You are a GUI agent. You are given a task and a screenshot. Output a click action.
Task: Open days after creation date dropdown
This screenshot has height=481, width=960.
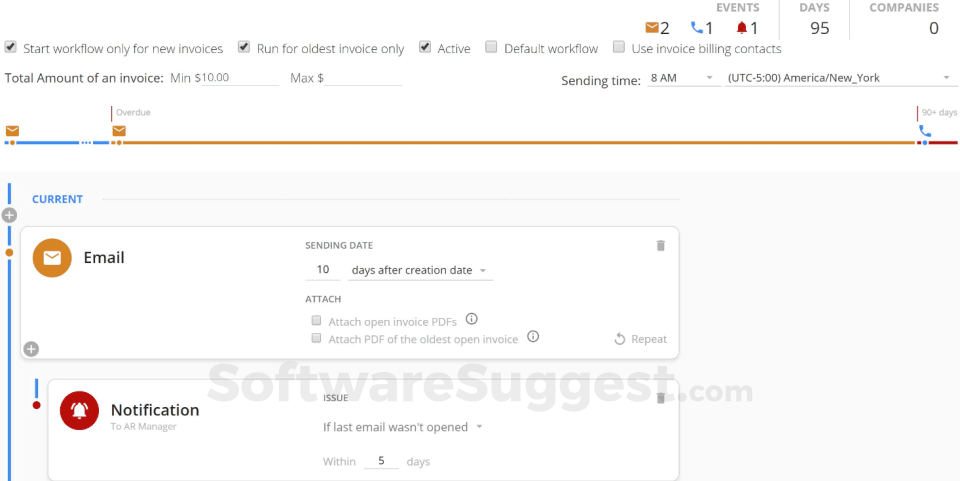tap(419, 271)
